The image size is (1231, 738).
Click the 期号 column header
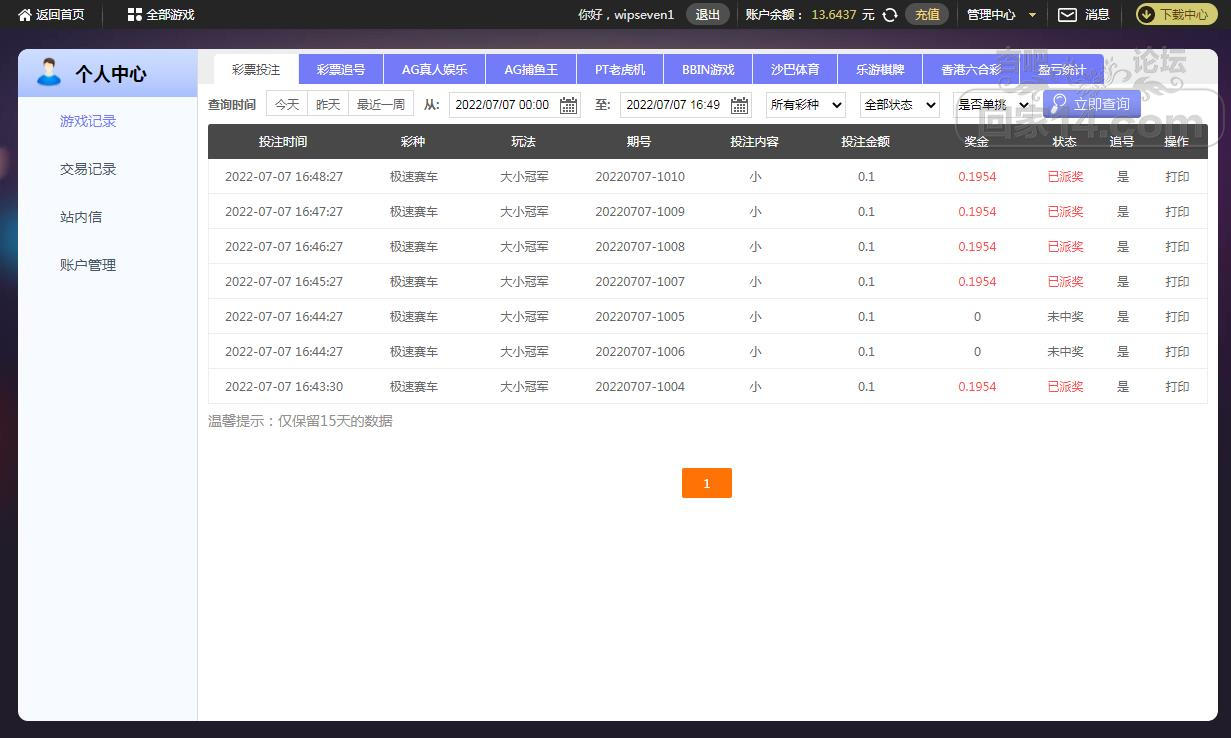[639, 142]
